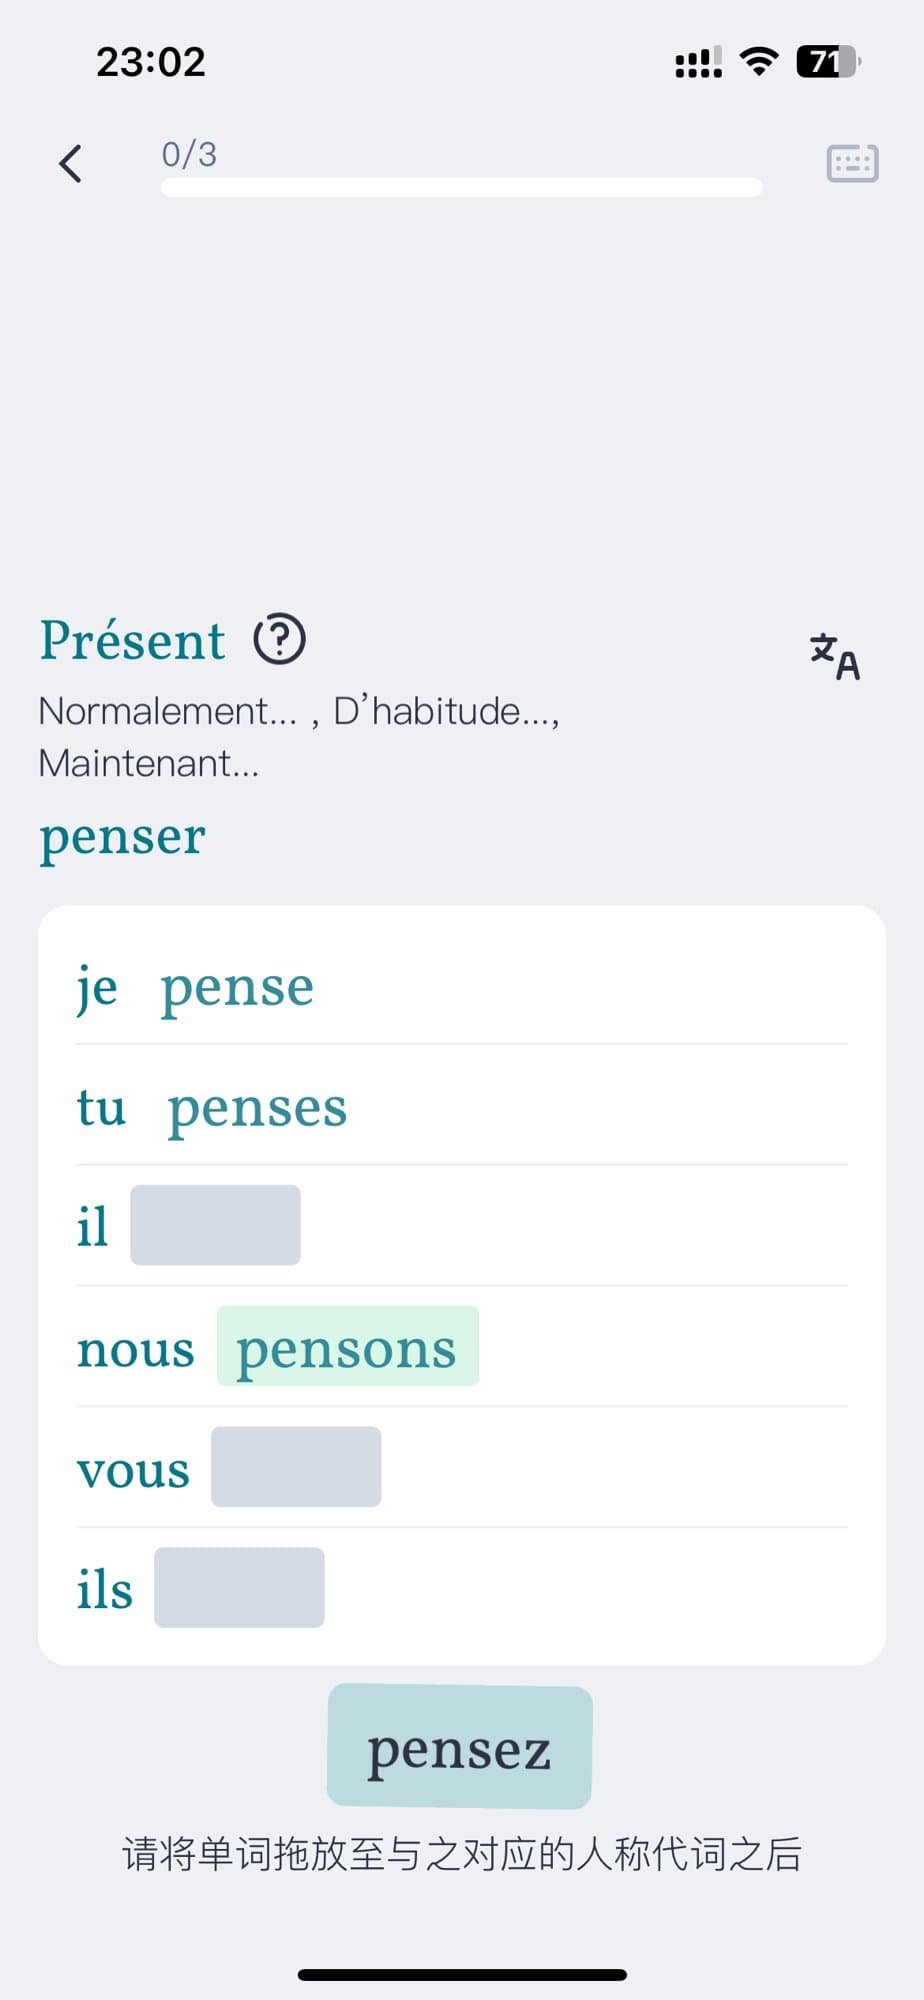Open the keyboard input mode icon
The width and height of the screenshot is (924, 2000).
[x=852, y=163]
